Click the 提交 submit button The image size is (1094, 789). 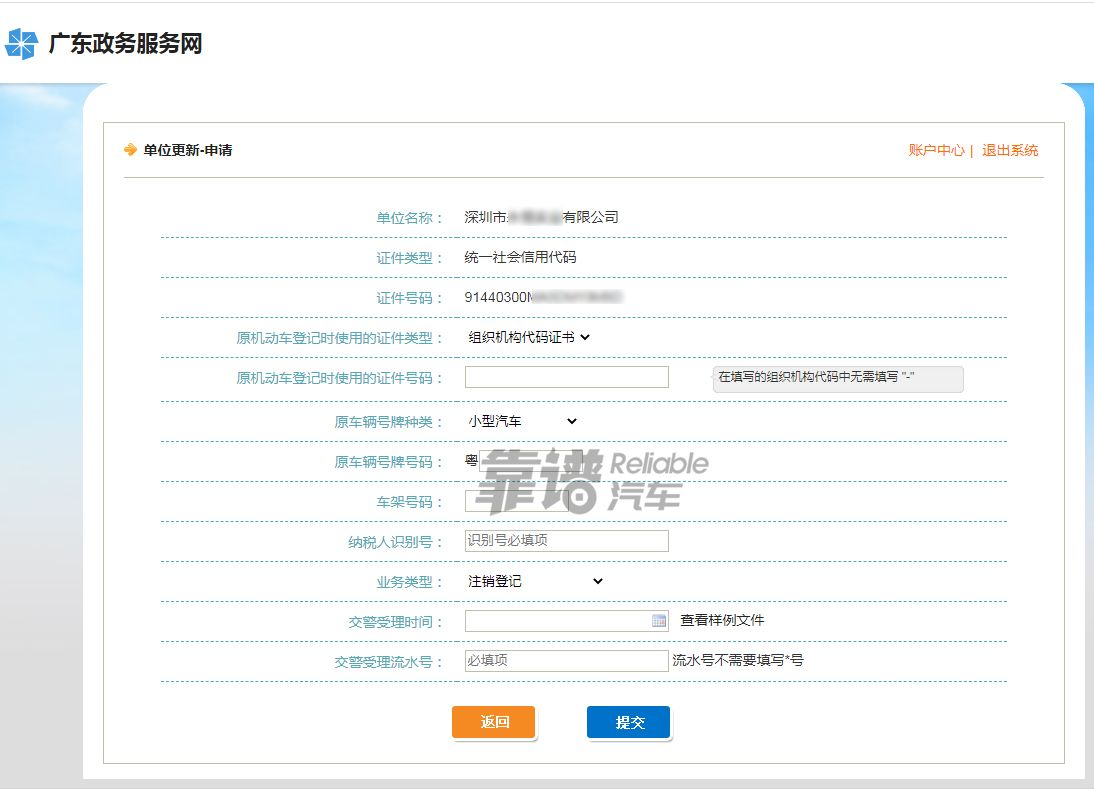click(x=628, y=722)
